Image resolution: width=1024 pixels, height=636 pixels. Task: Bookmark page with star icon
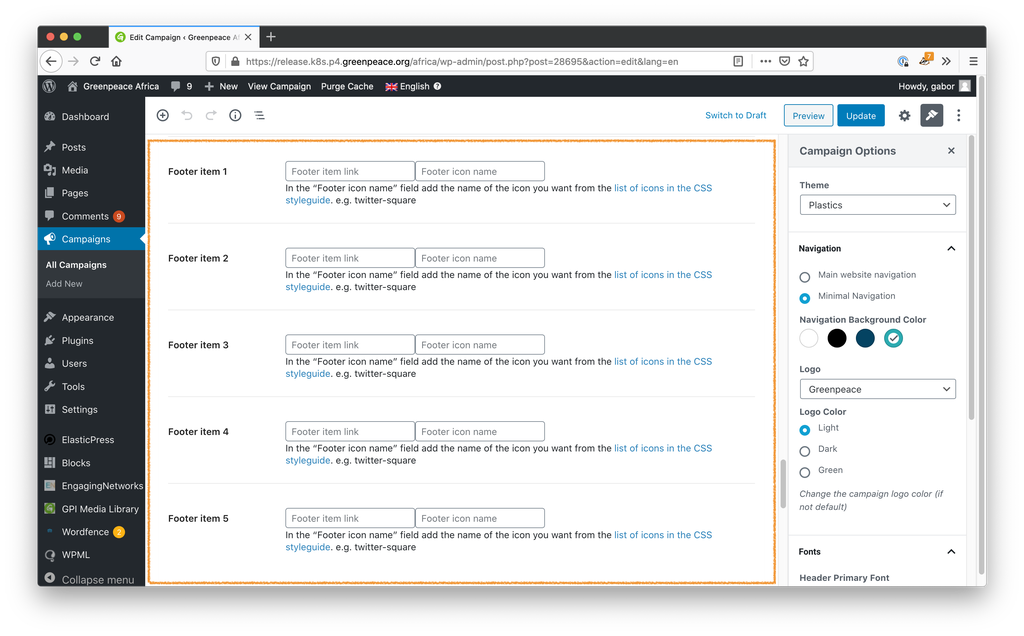click(803, 61)
